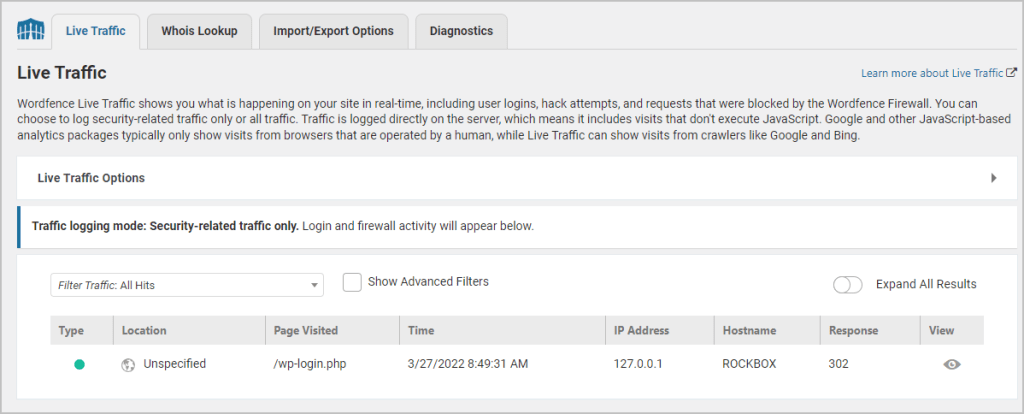The image size is (1024, 414).
Task: Open external link icon beside Learn more
Action: (1012, 73)
